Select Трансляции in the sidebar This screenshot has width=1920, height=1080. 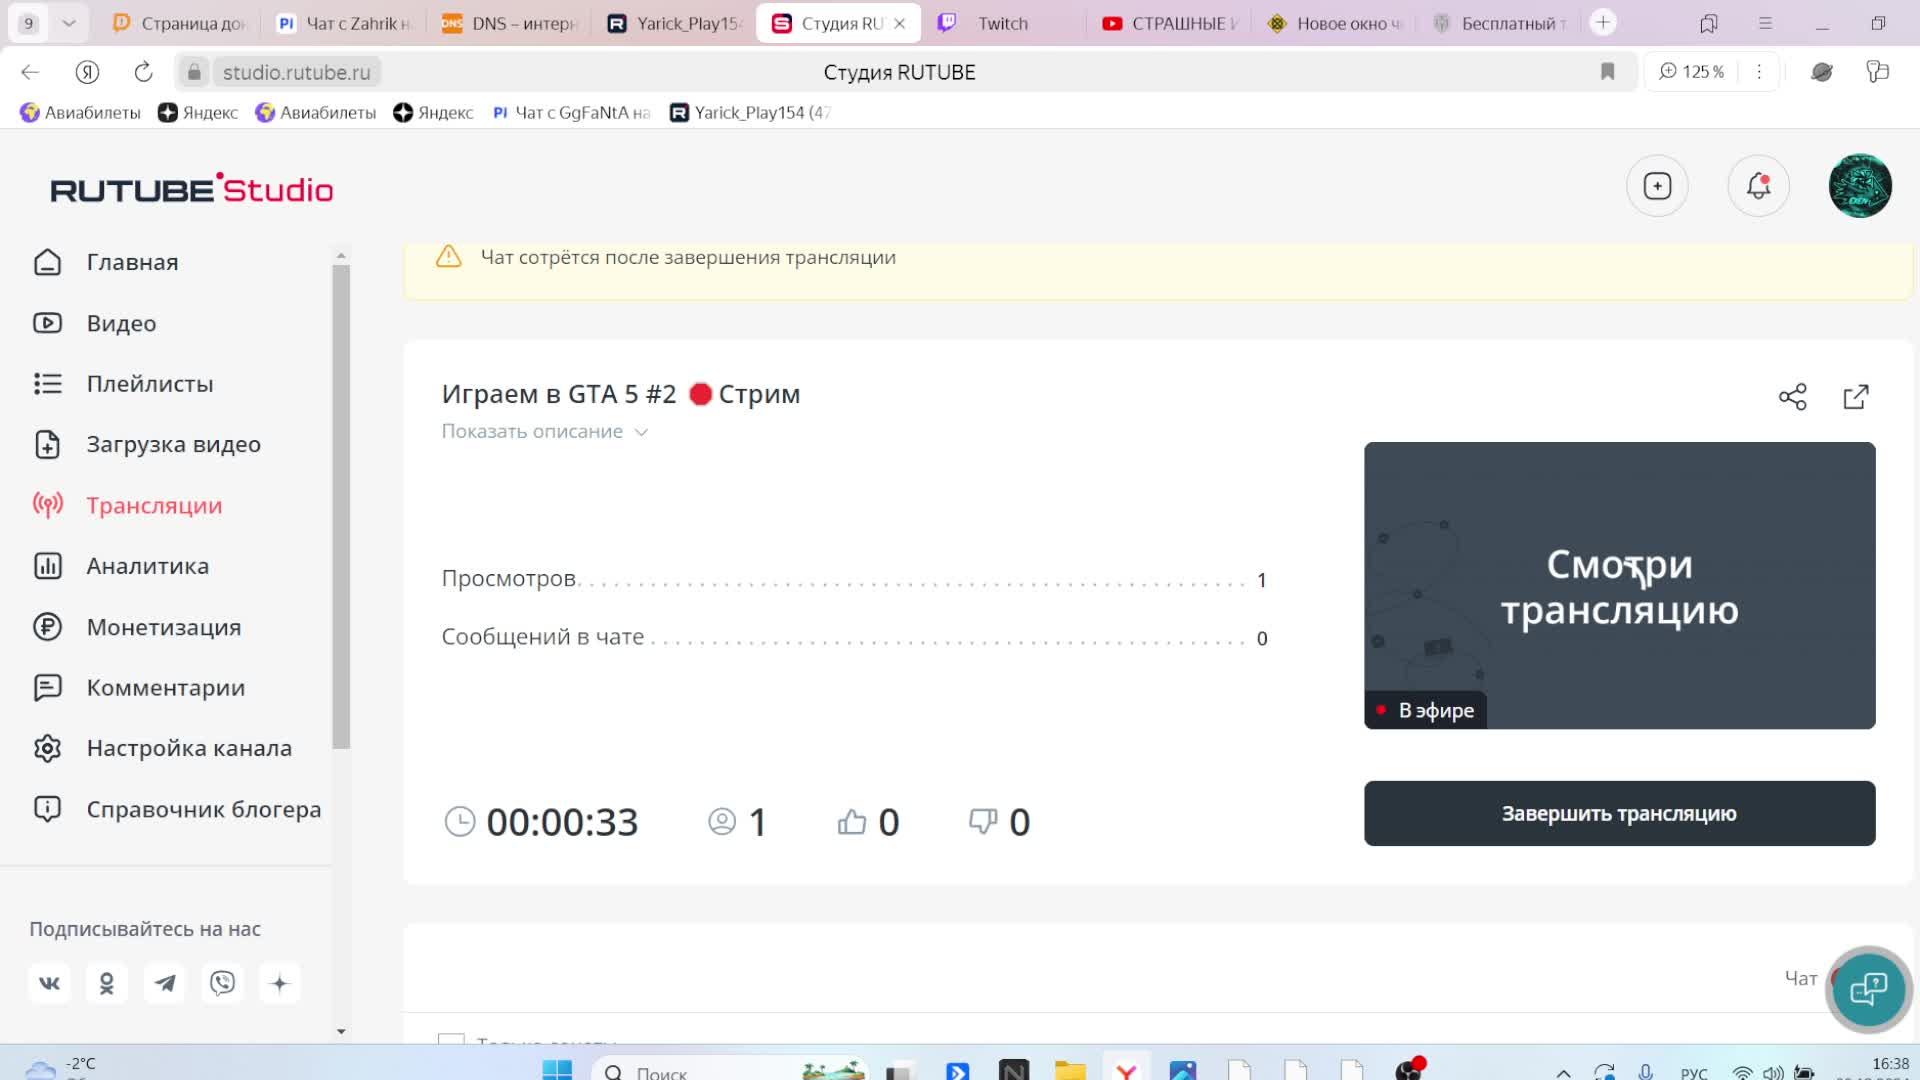pyautogui.click(x=152, y=505)
